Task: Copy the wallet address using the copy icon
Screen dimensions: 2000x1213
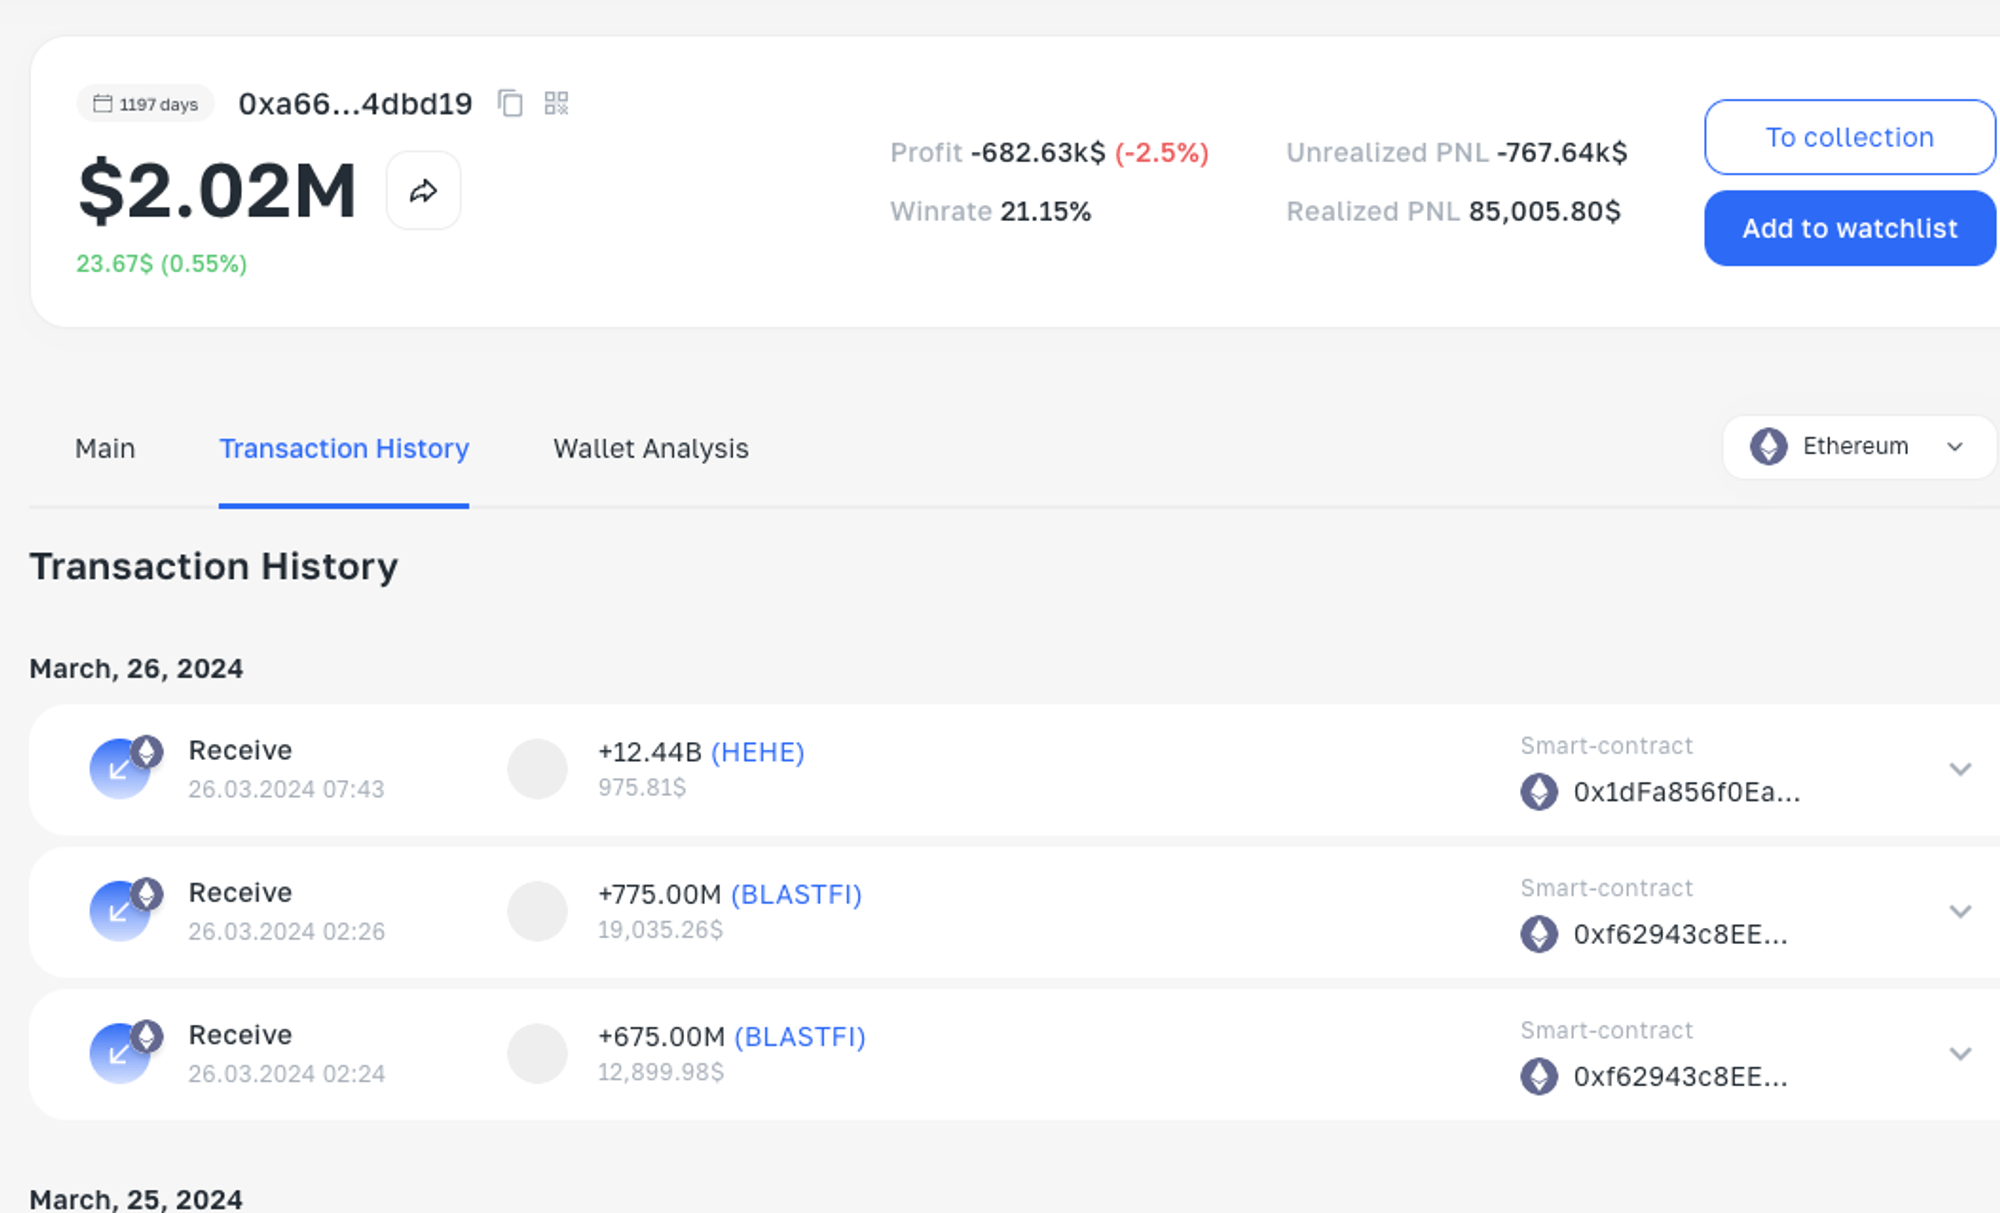Action: point(511,103)
